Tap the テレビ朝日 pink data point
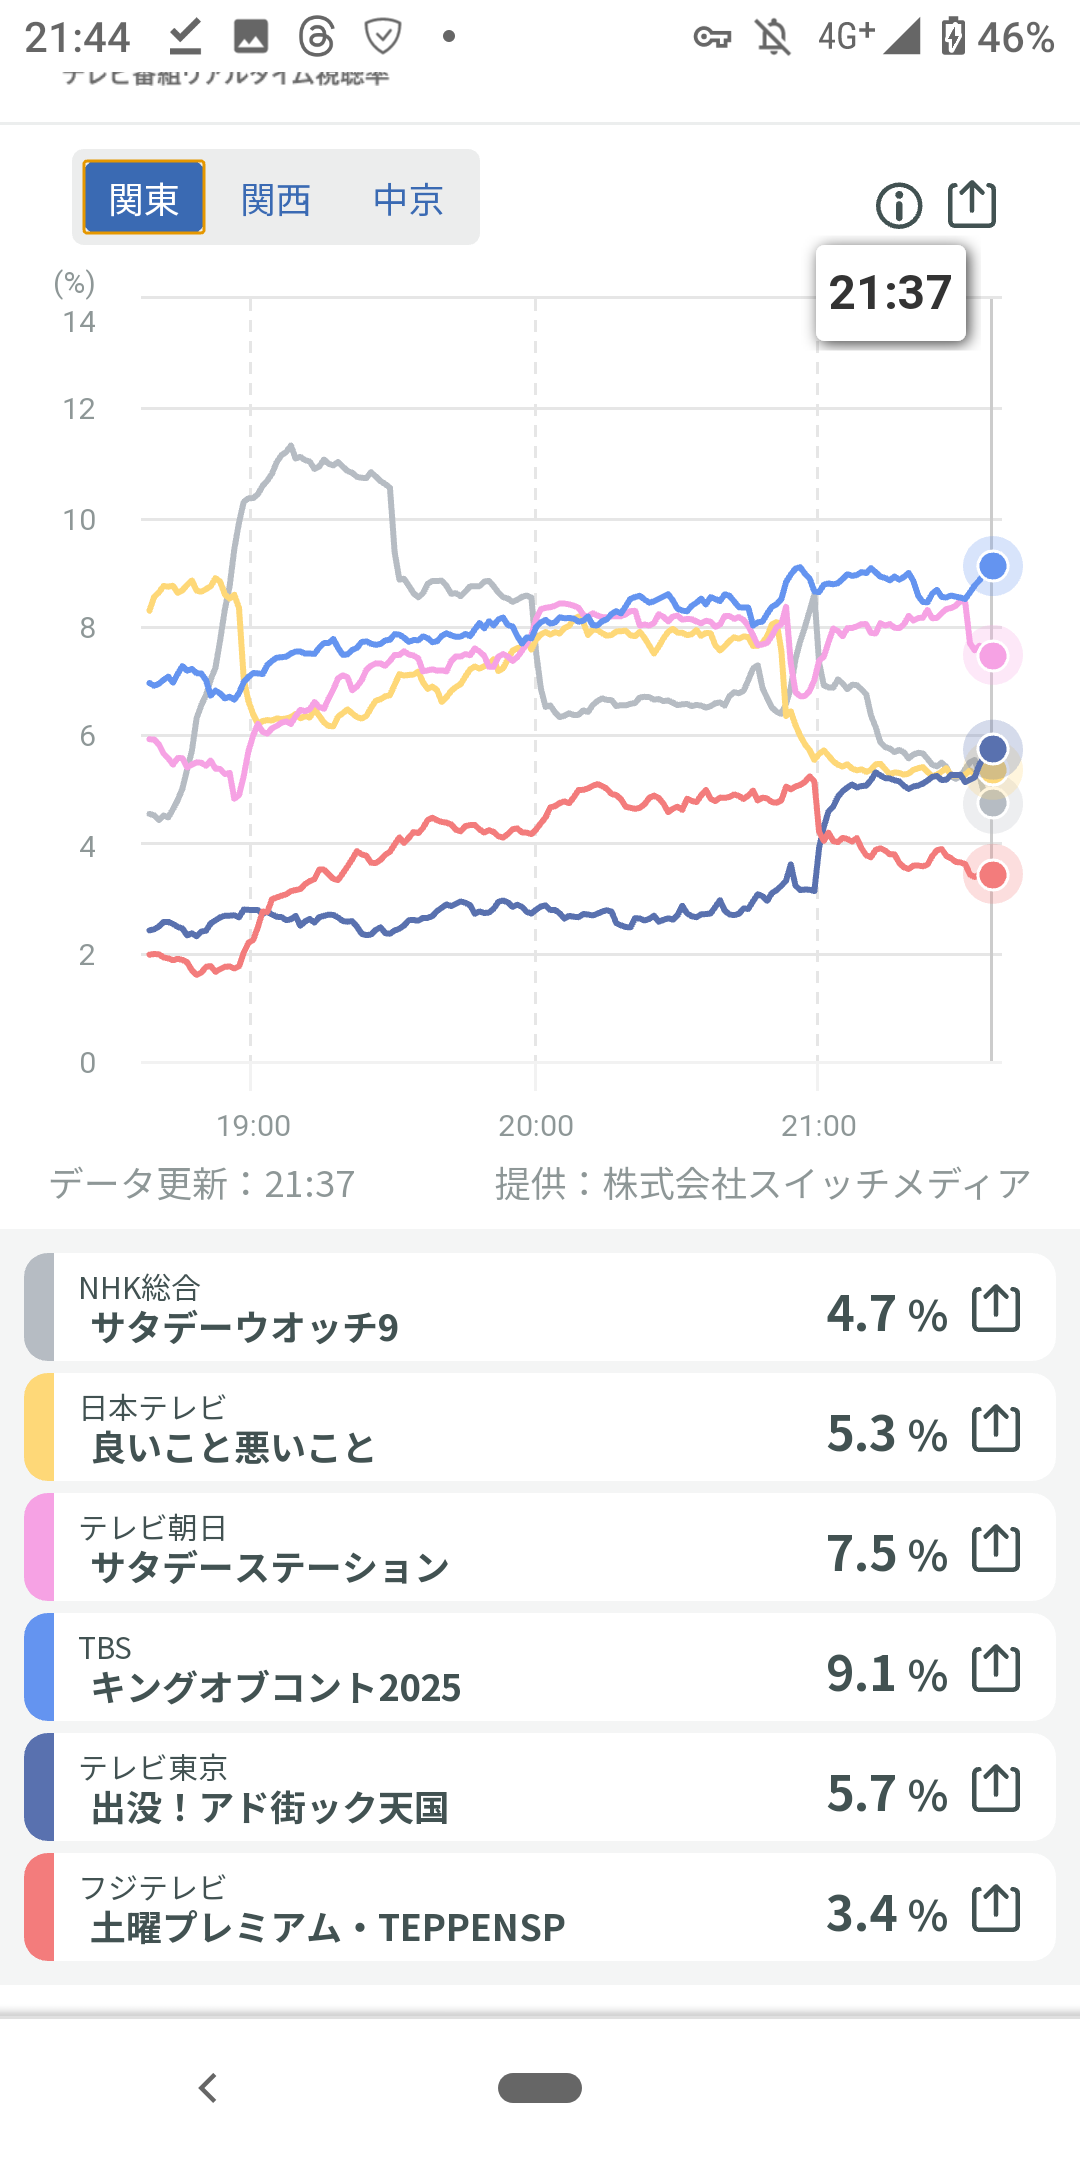The width and height of the screenshot is (1080, 2160). coord(992,656)
